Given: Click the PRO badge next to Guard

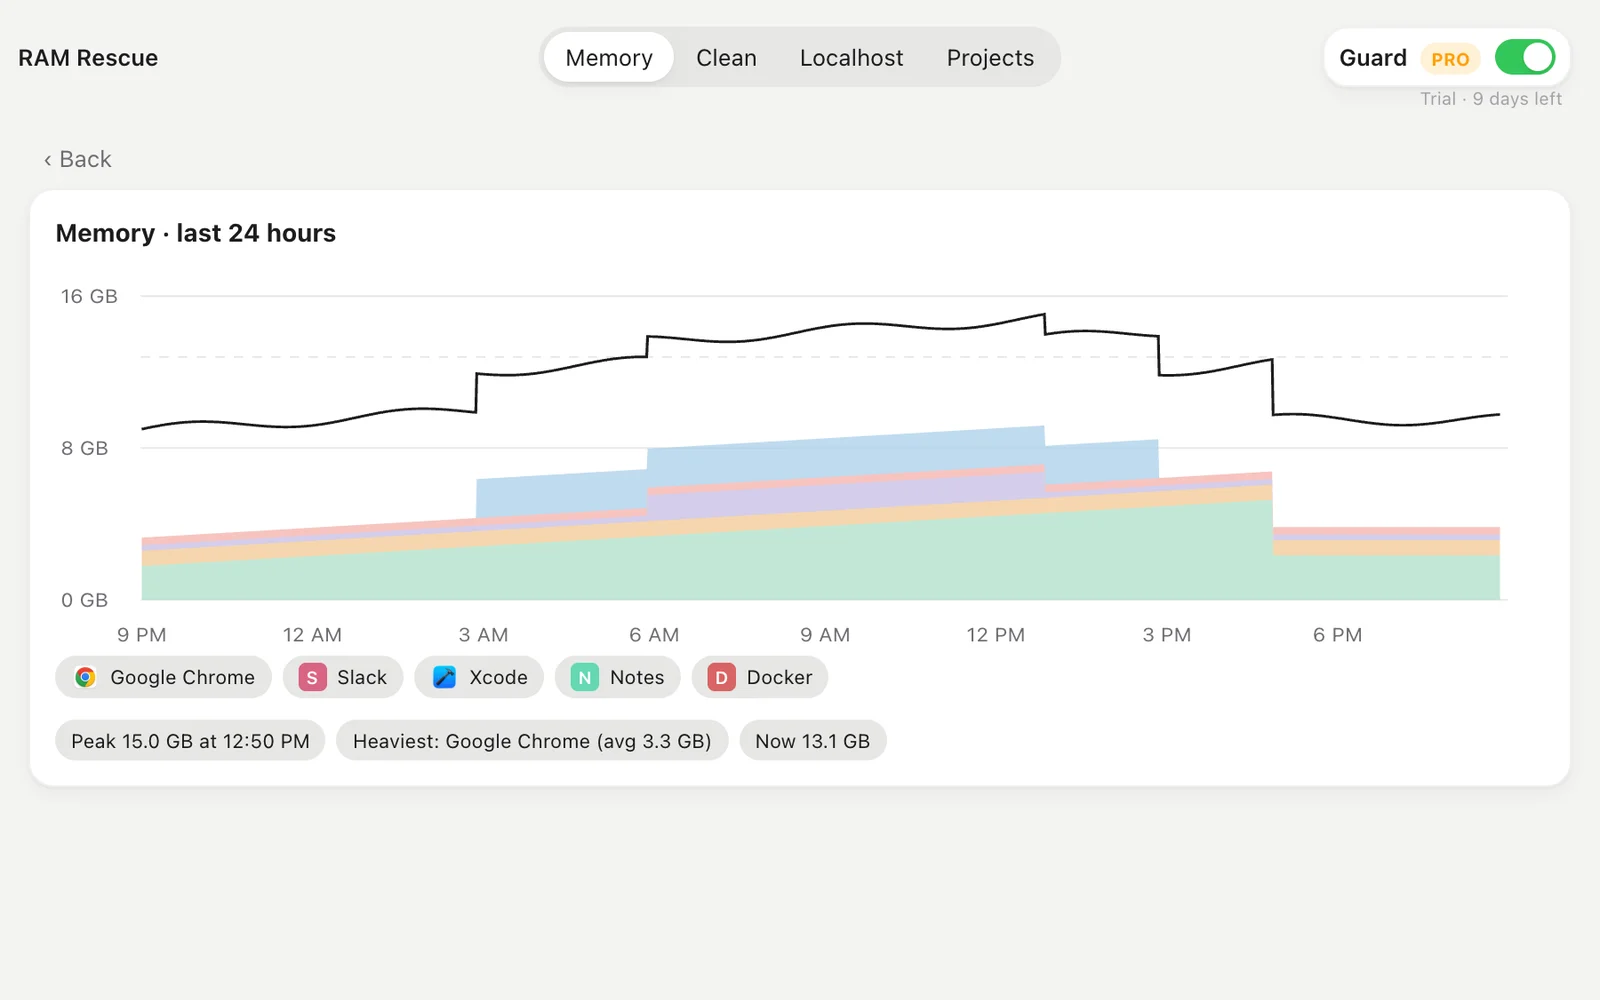Looking at the screenshot, I should 1450,59.
